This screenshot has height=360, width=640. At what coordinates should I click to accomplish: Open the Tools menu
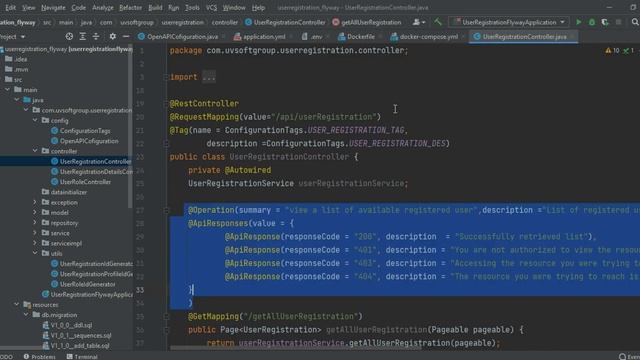pos(192,7)
